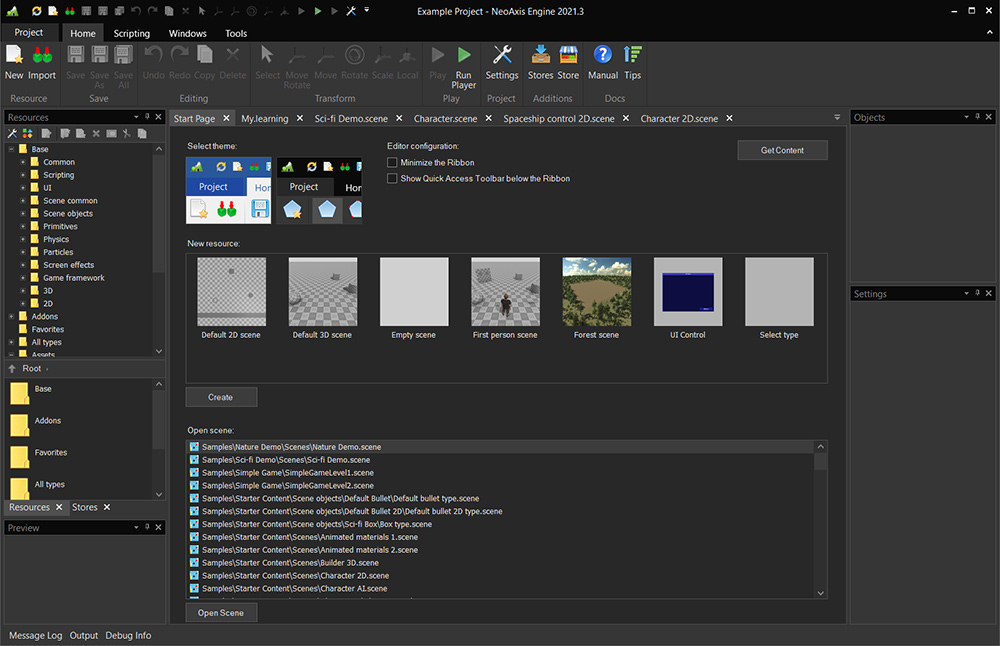The height and width of the screenshot is (646, 1000).
Task: Close the My.learning tab
Action: [300, 118]
